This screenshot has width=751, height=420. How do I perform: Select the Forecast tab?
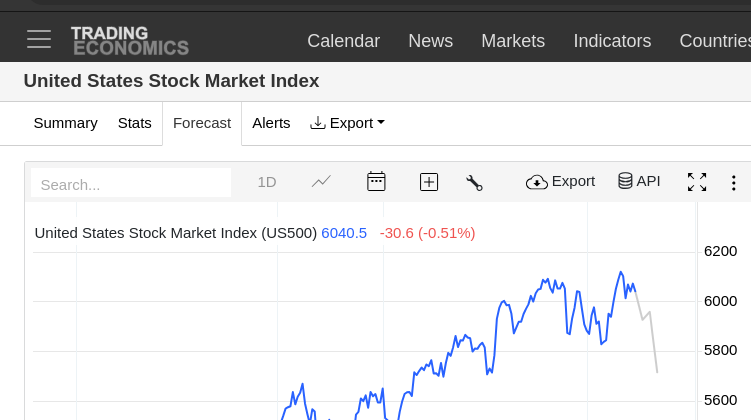pyautogui.click(x=202, y=123)
